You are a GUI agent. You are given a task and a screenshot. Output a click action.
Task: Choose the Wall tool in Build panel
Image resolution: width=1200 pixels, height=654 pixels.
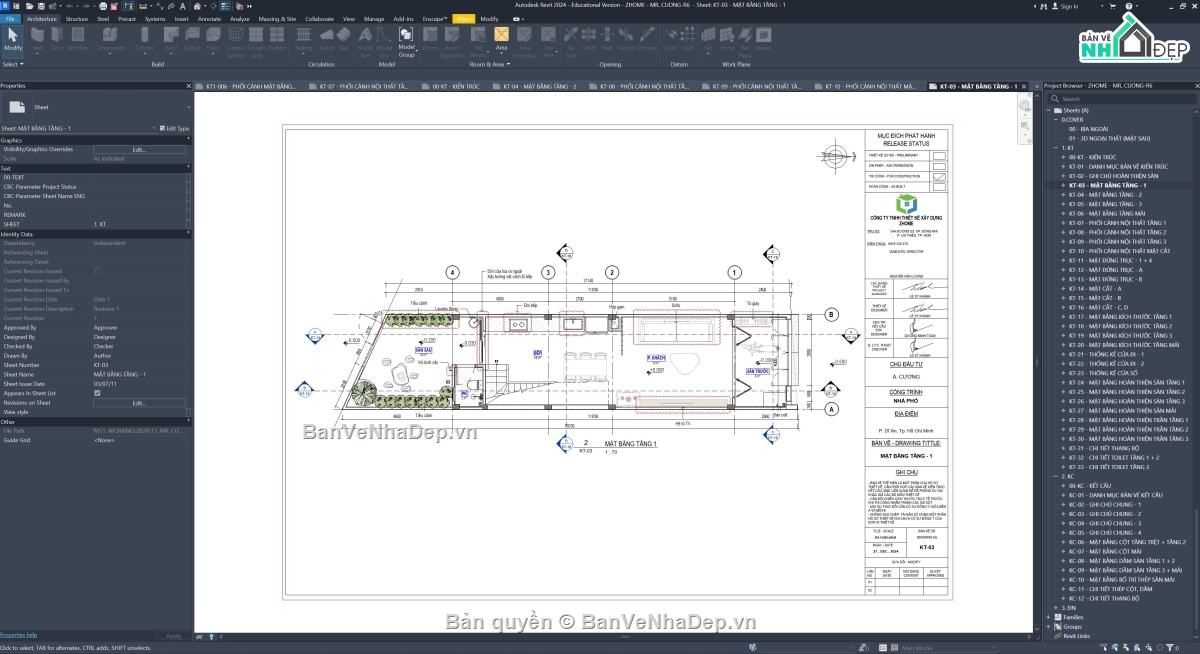[38, 39]
